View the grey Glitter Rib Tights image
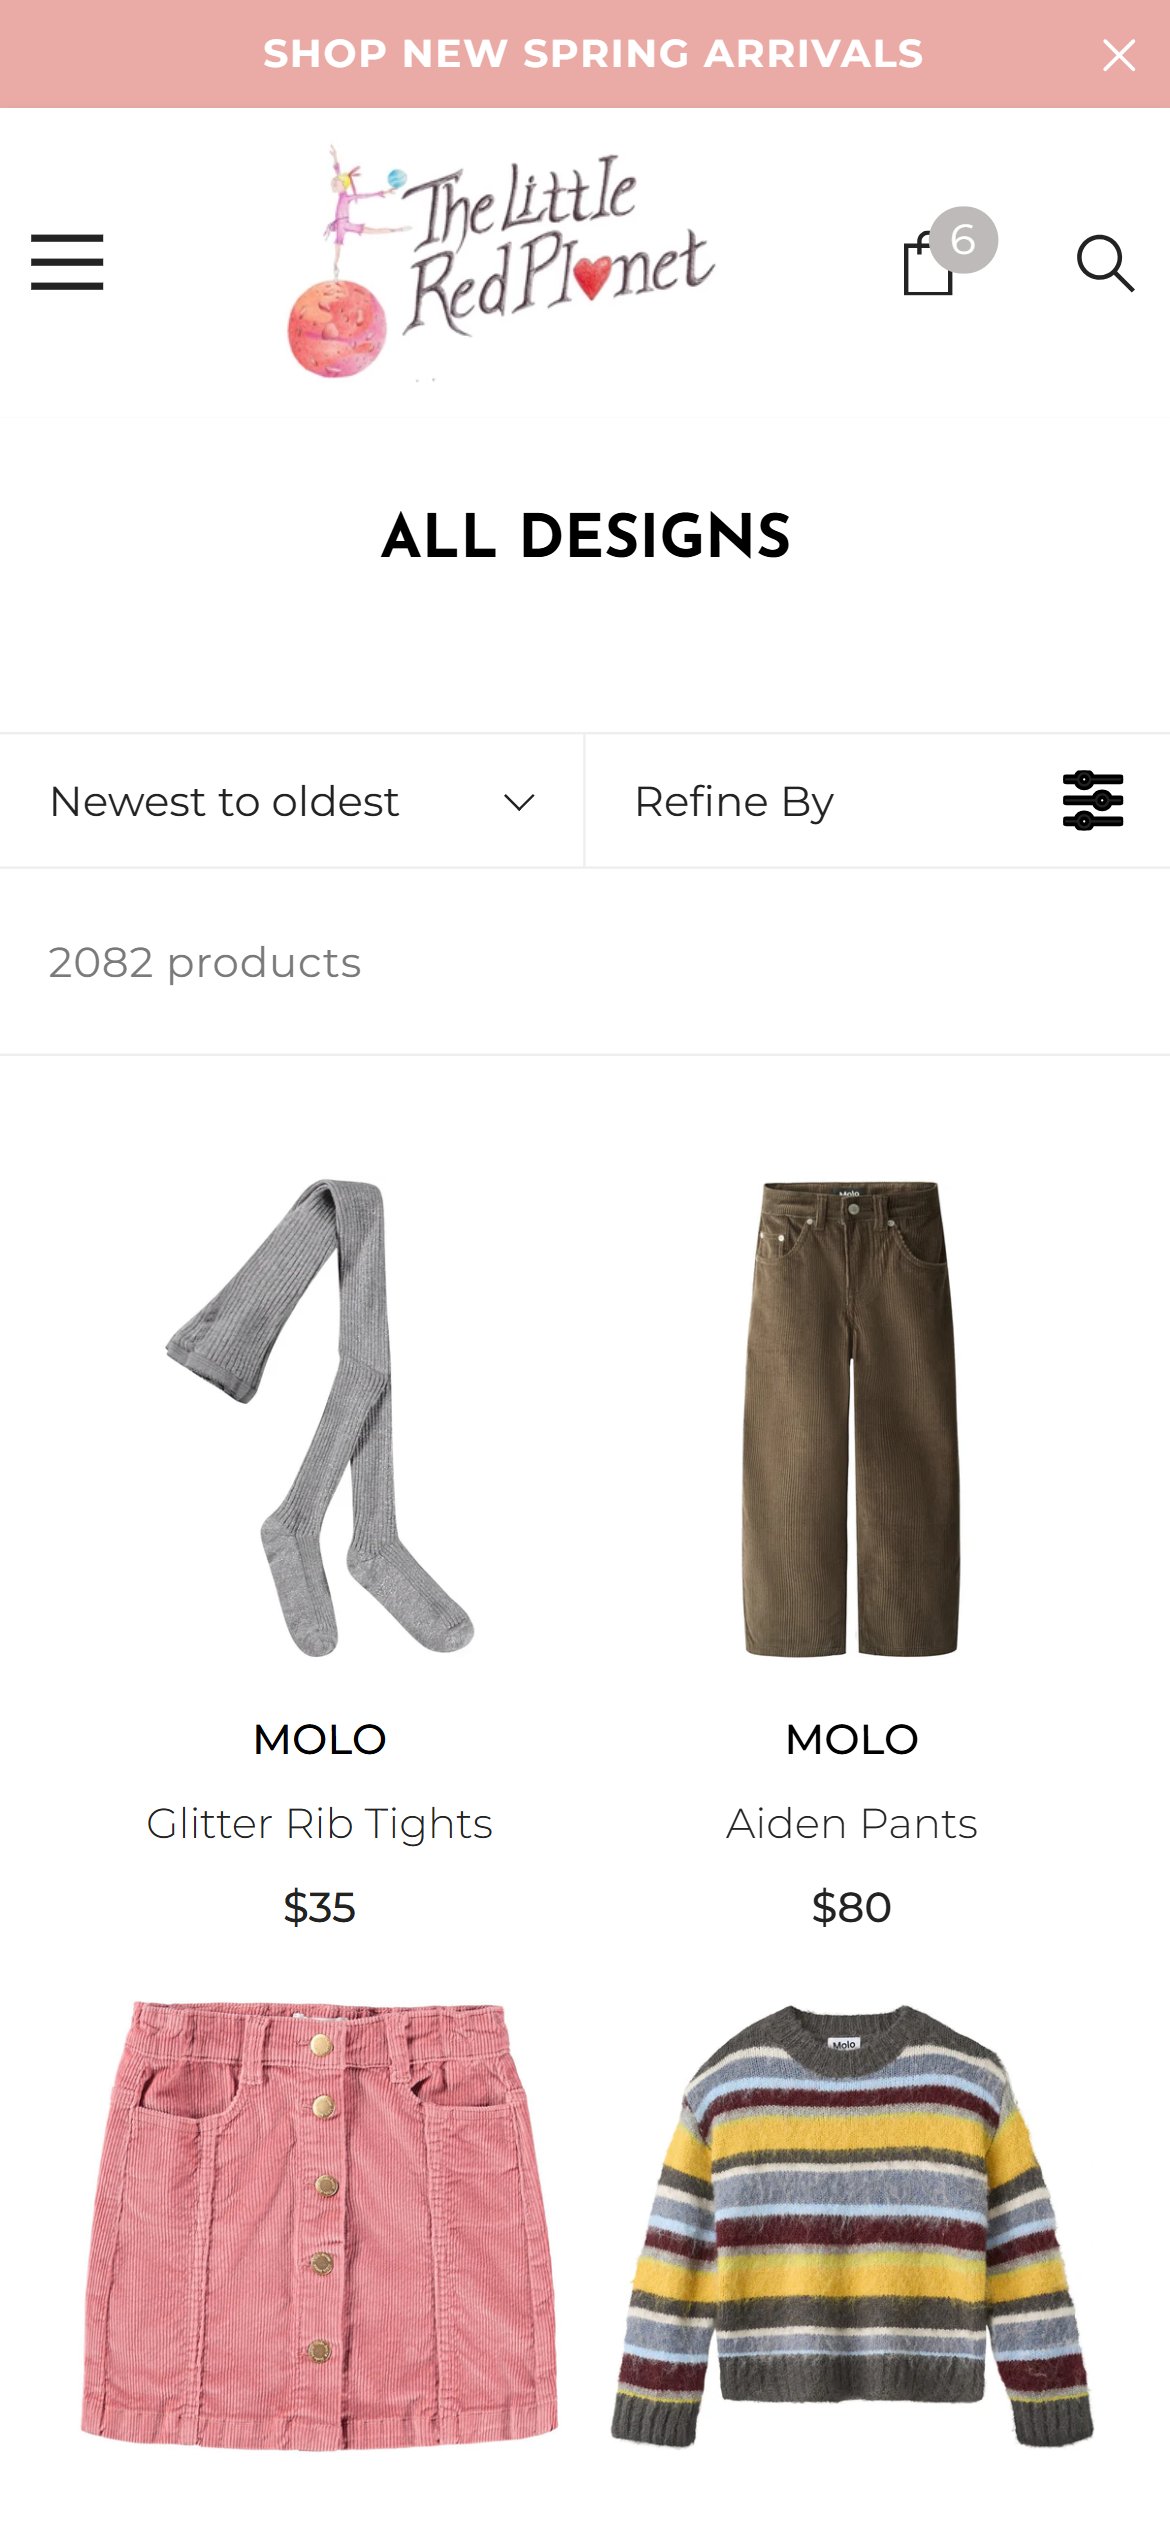 320,1418
